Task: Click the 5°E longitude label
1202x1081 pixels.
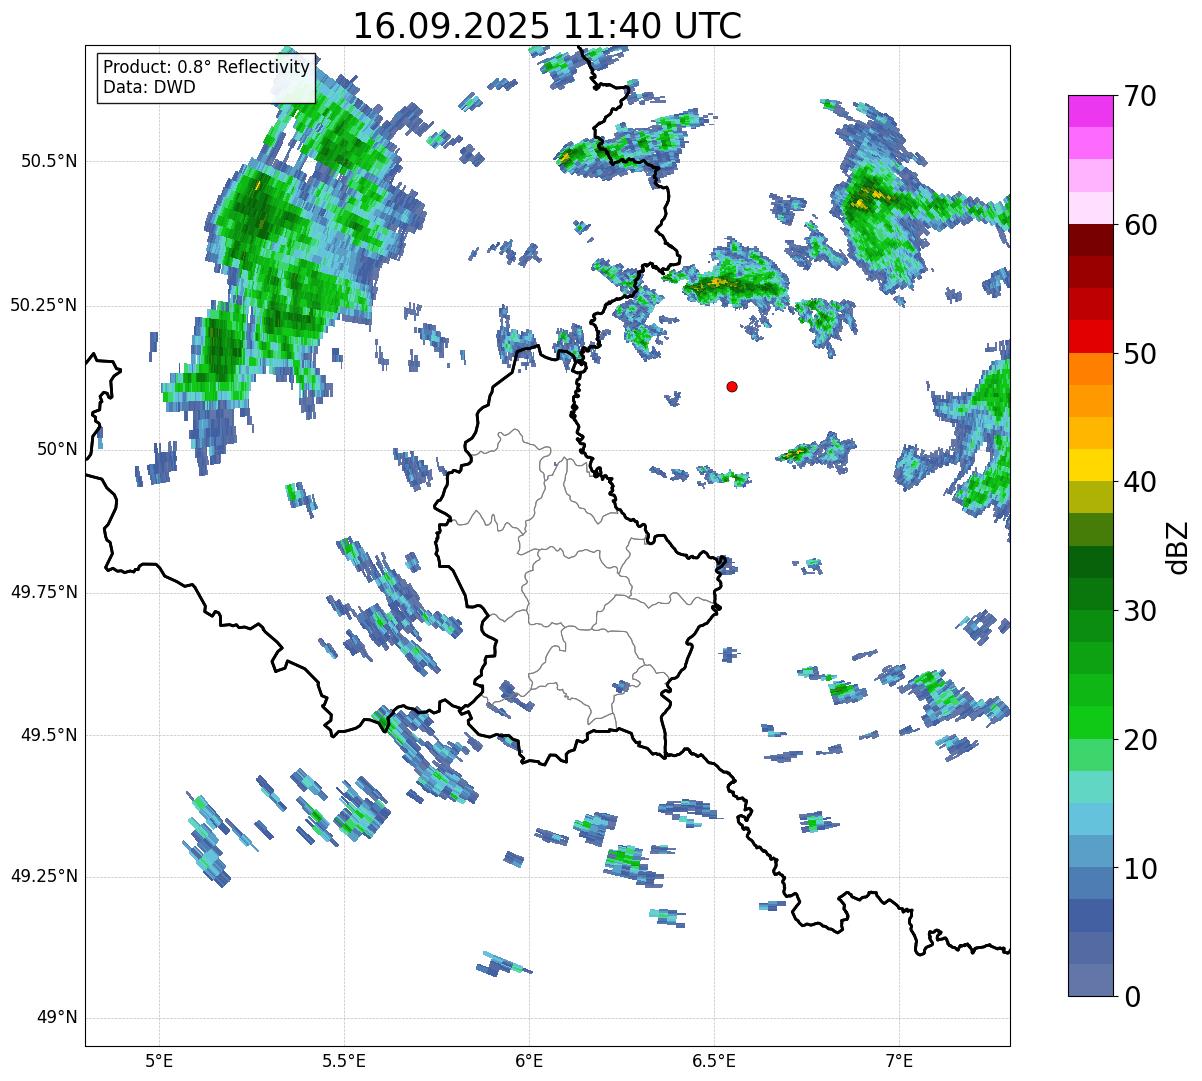Action: [x=159, y=1060]
